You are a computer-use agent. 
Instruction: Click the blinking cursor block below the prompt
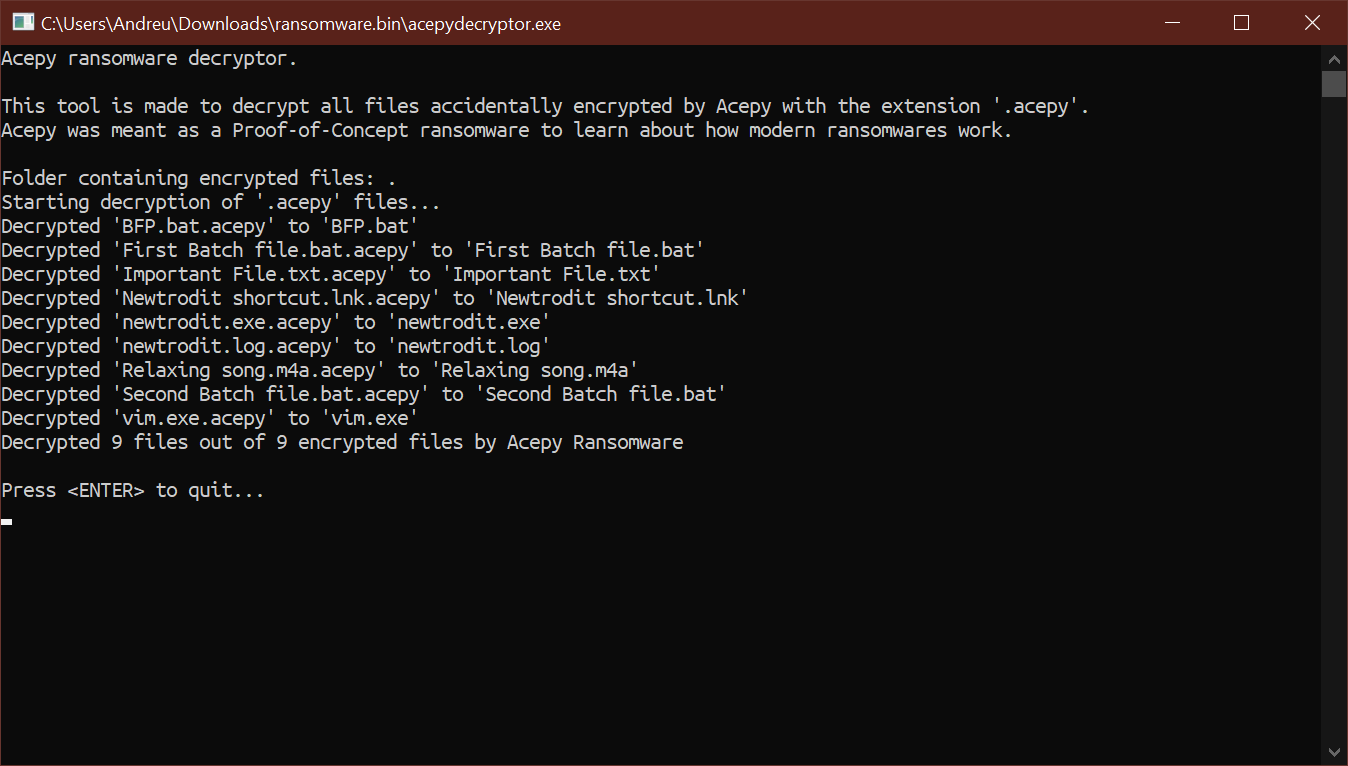click(6, 521)
